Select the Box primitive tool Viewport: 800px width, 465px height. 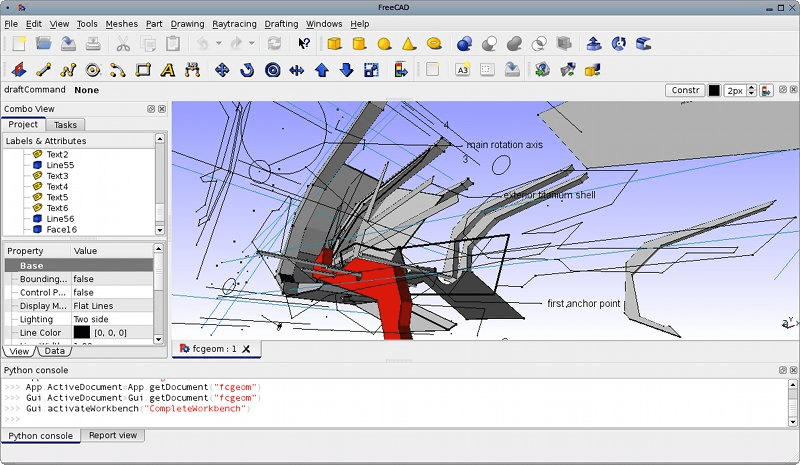pyautogui.click(x=335, y=44)
